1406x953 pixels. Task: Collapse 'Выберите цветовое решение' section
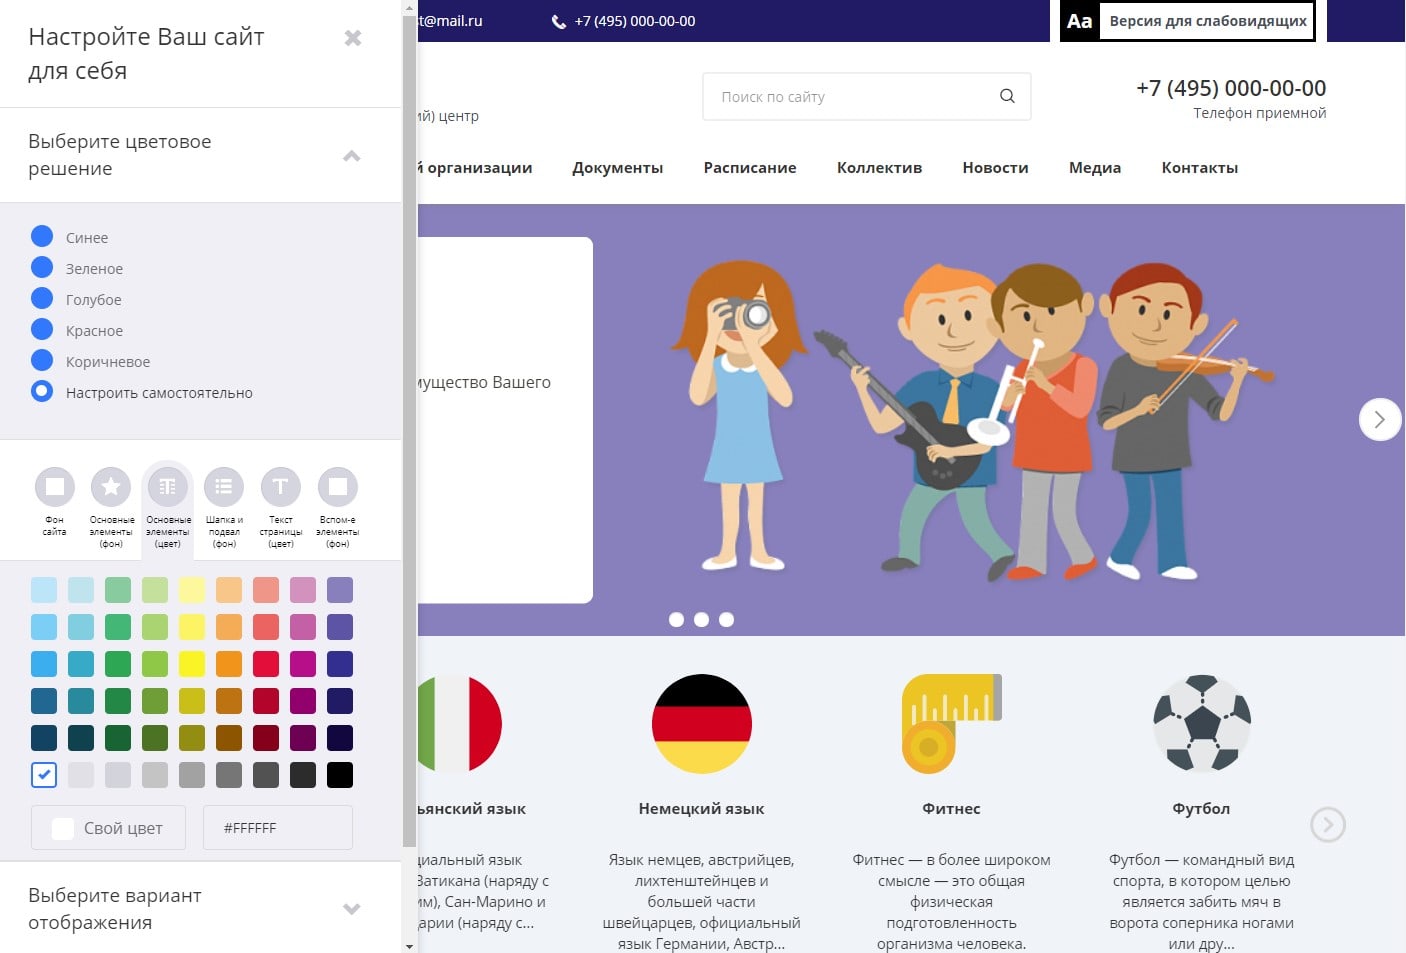(x=351, y=156)
